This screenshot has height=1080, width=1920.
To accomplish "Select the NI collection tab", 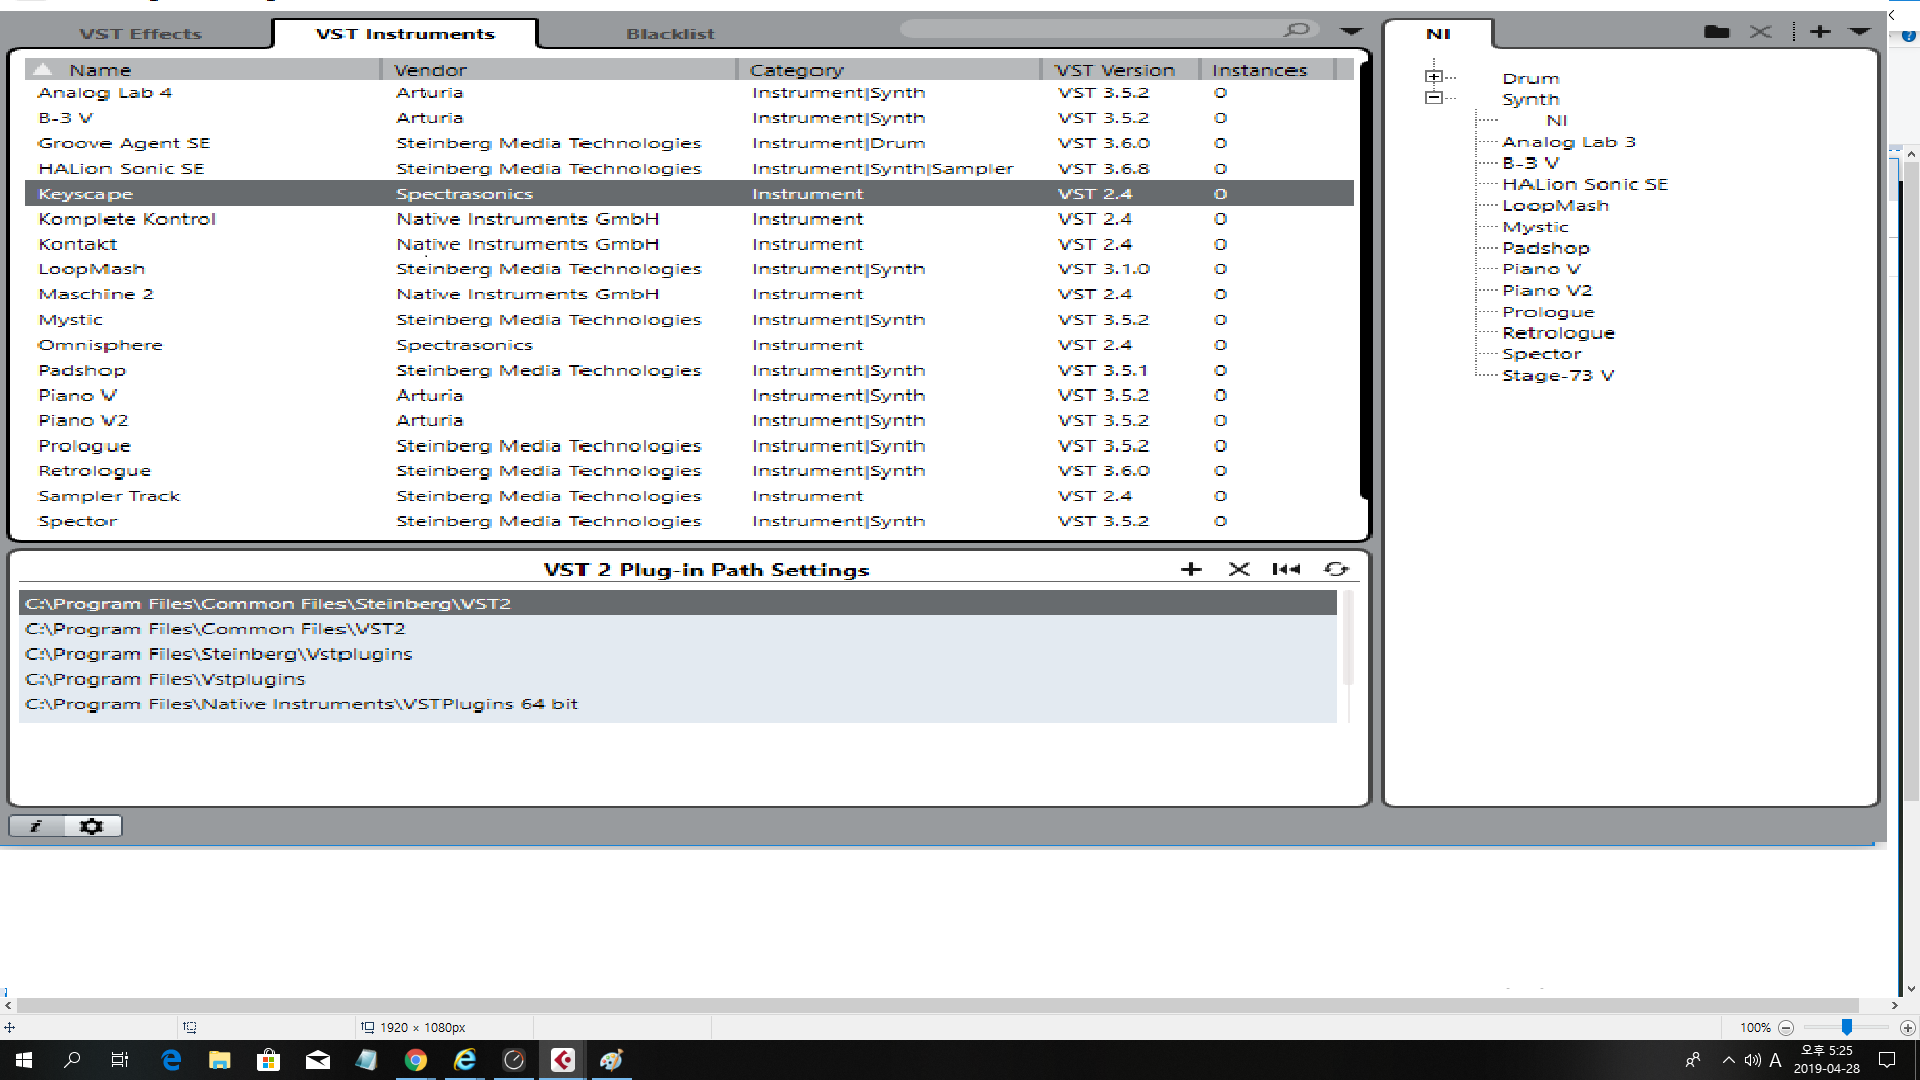I will click(x=1438, y=34).
